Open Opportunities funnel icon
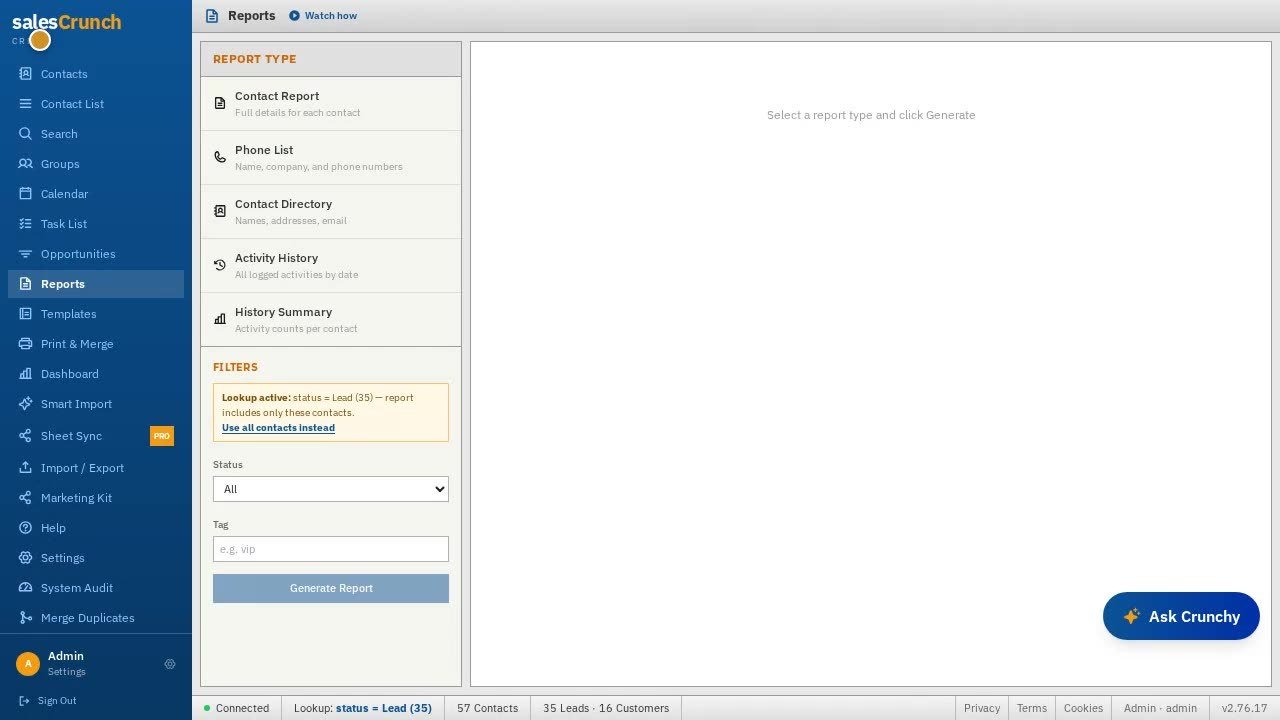Viewport: 1280px width, 720px height. click(25, 254)
